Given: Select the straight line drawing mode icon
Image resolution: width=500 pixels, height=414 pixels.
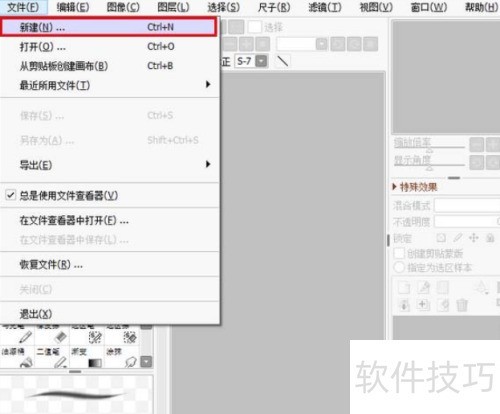Looking at the screenshot, I should point(283,61).
